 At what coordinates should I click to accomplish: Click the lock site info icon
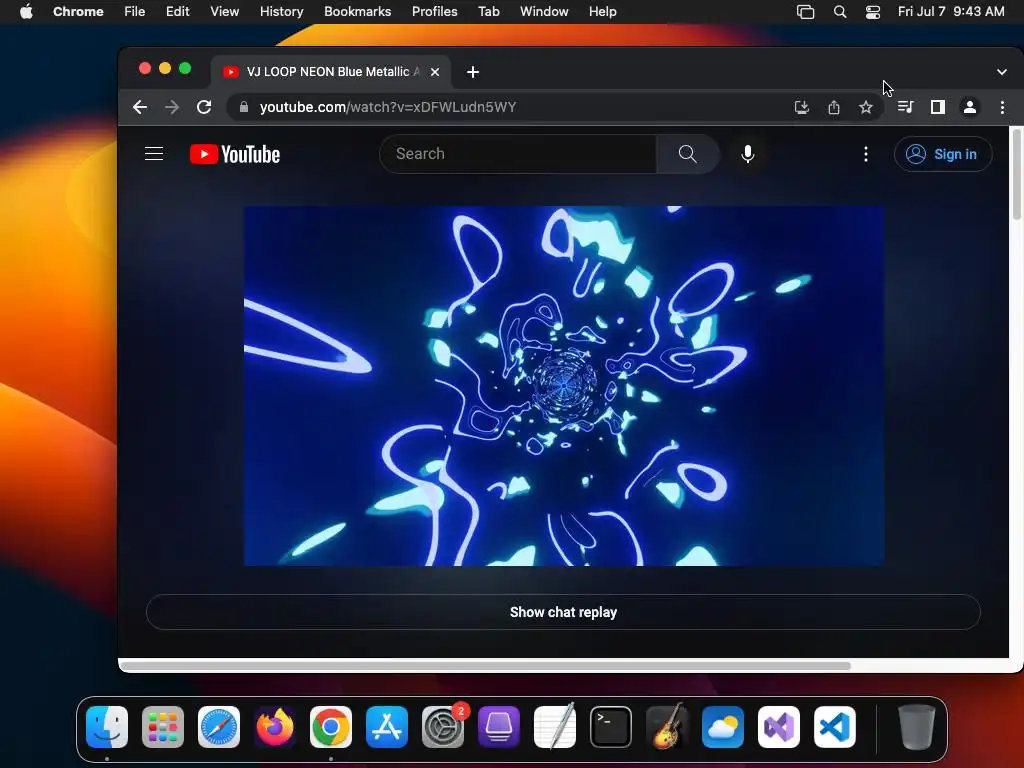pos(244,107)
